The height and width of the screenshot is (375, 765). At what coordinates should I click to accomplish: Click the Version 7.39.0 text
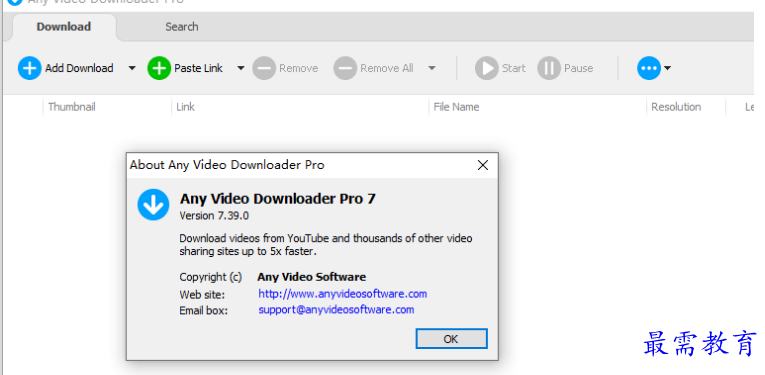tap(214, 216)
